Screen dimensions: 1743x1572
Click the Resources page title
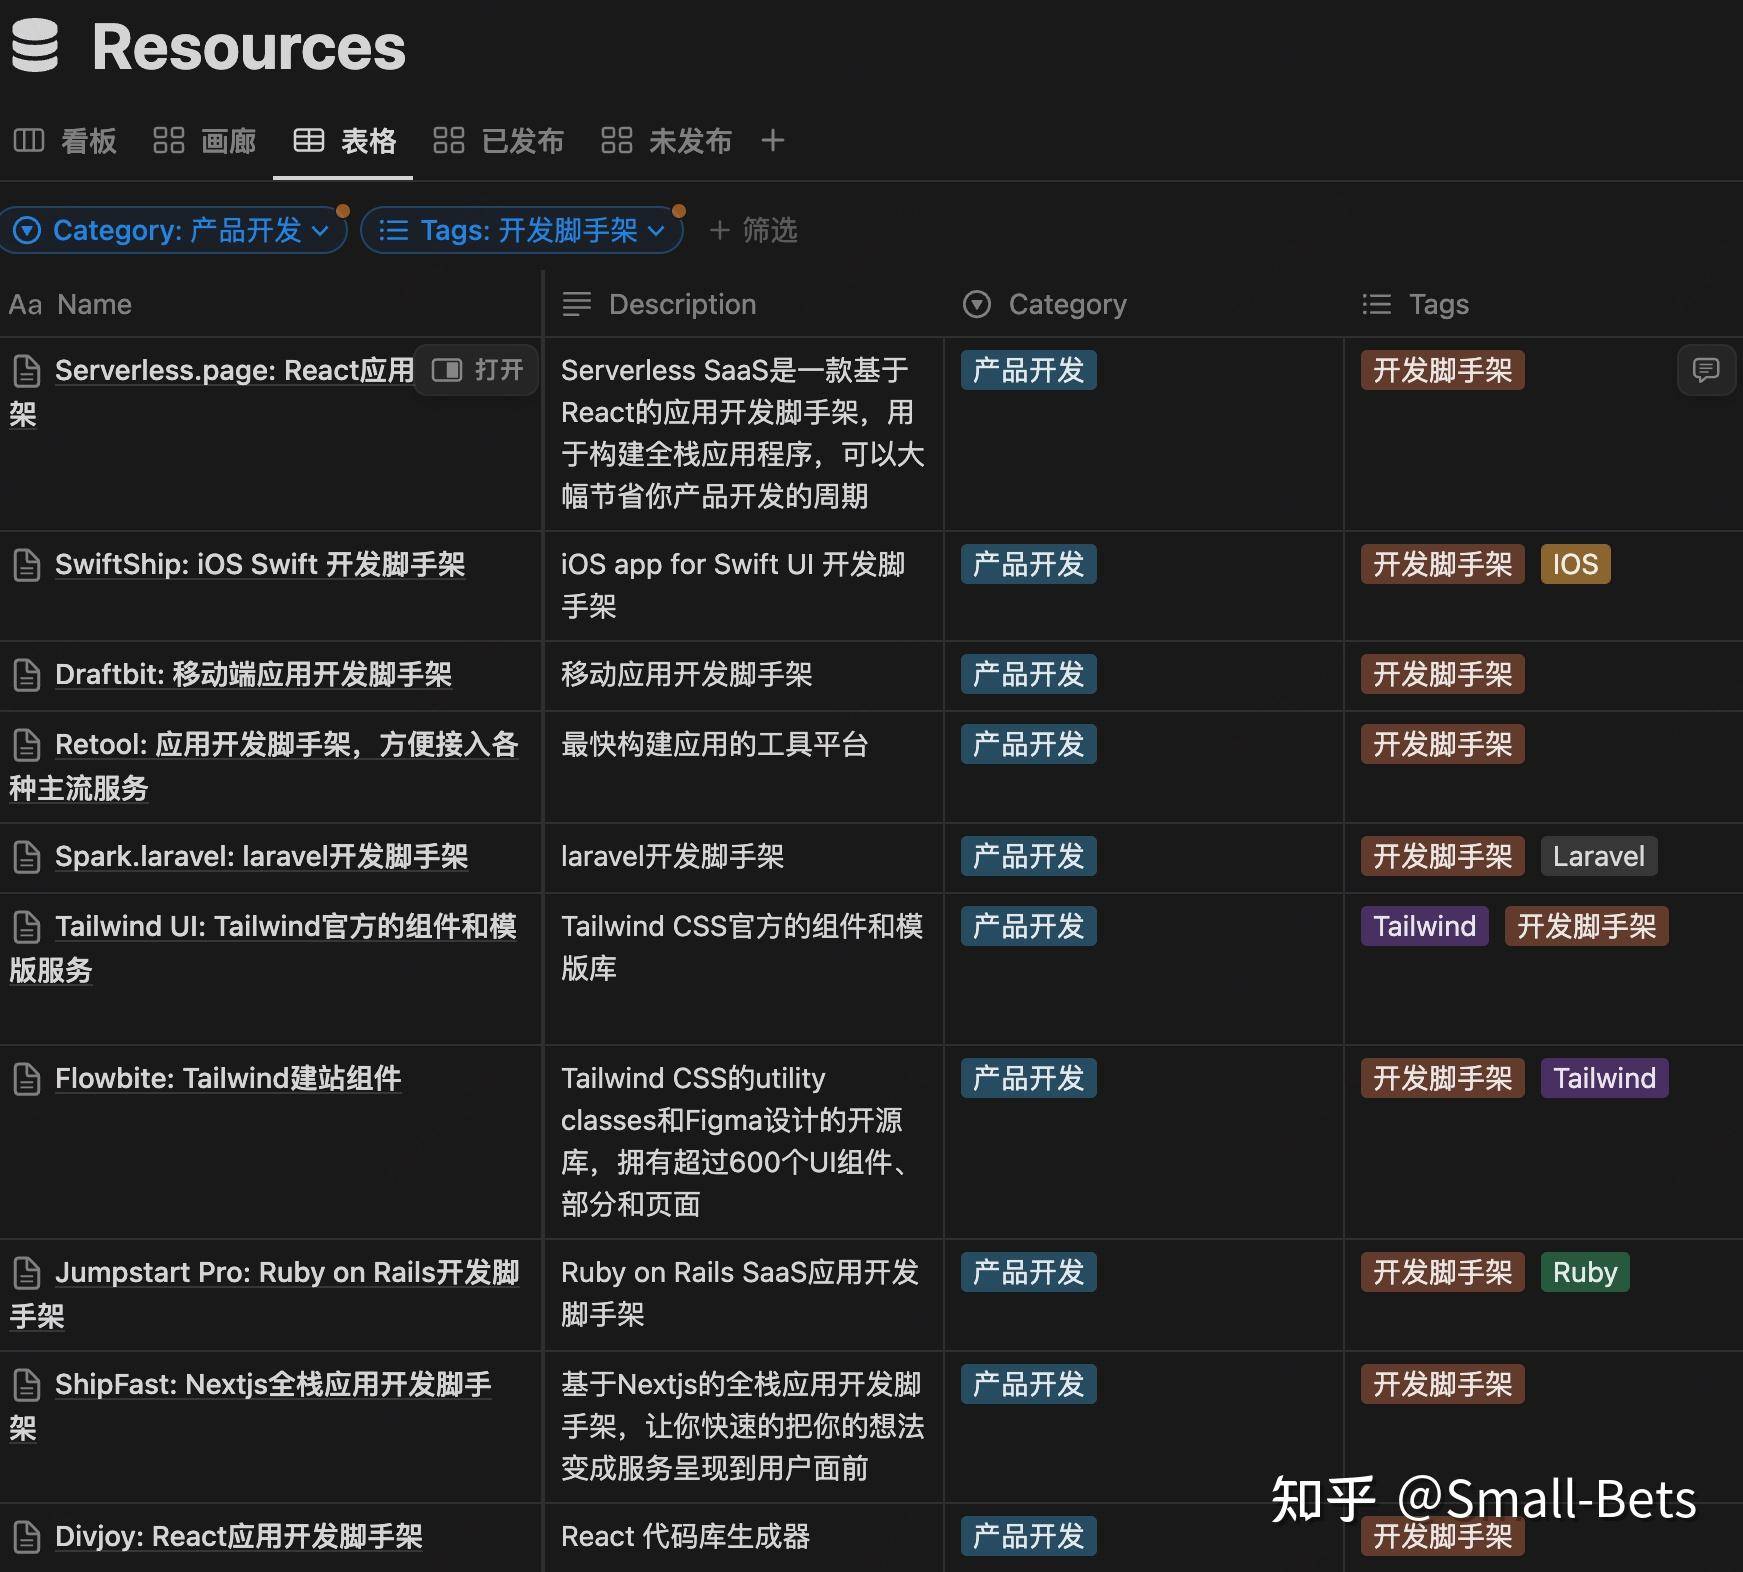click(249, 47)
